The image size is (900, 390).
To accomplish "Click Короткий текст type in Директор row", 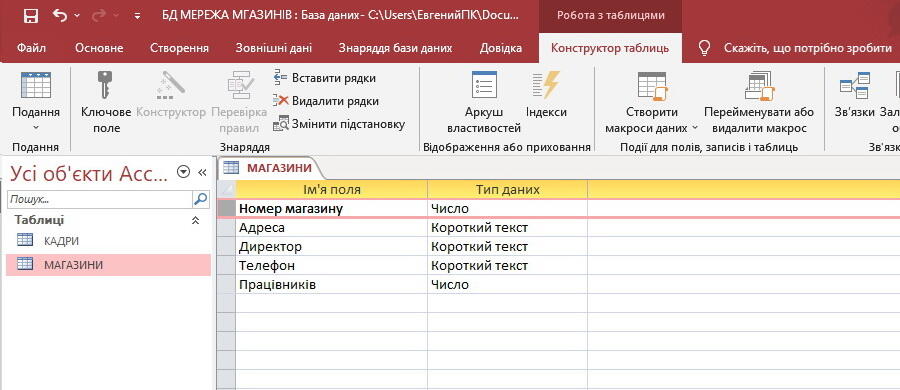I will click(x=507, y=246).
